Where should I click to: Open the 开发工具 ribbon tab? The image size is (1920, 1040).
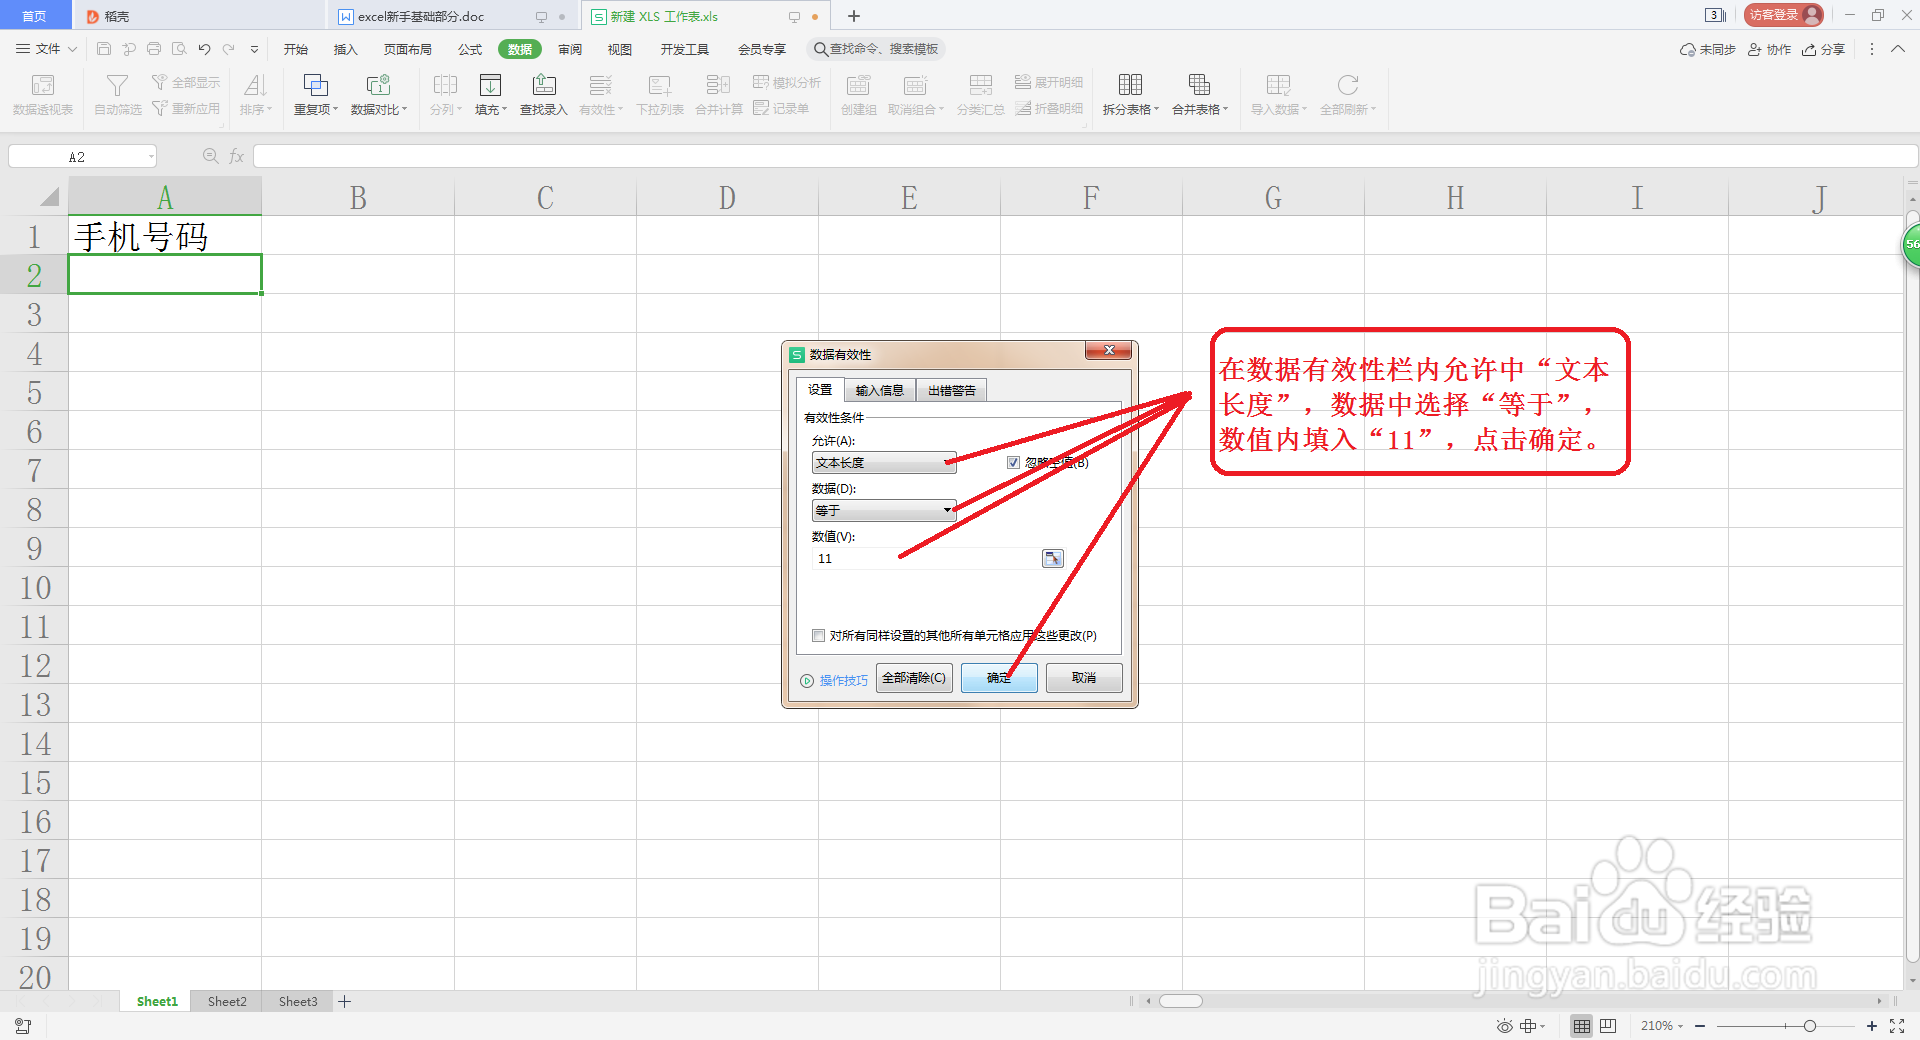click(683, 48)
